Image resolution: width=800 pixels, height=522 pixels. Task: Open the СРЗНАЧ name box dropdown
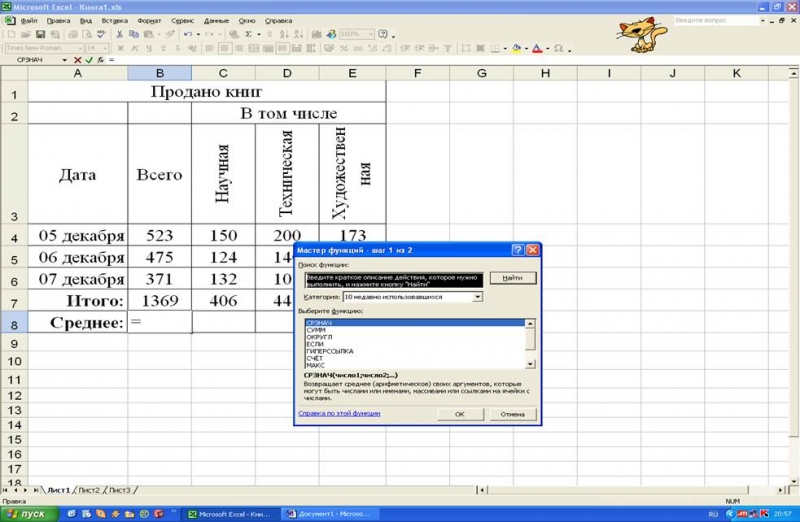point(64,60)
